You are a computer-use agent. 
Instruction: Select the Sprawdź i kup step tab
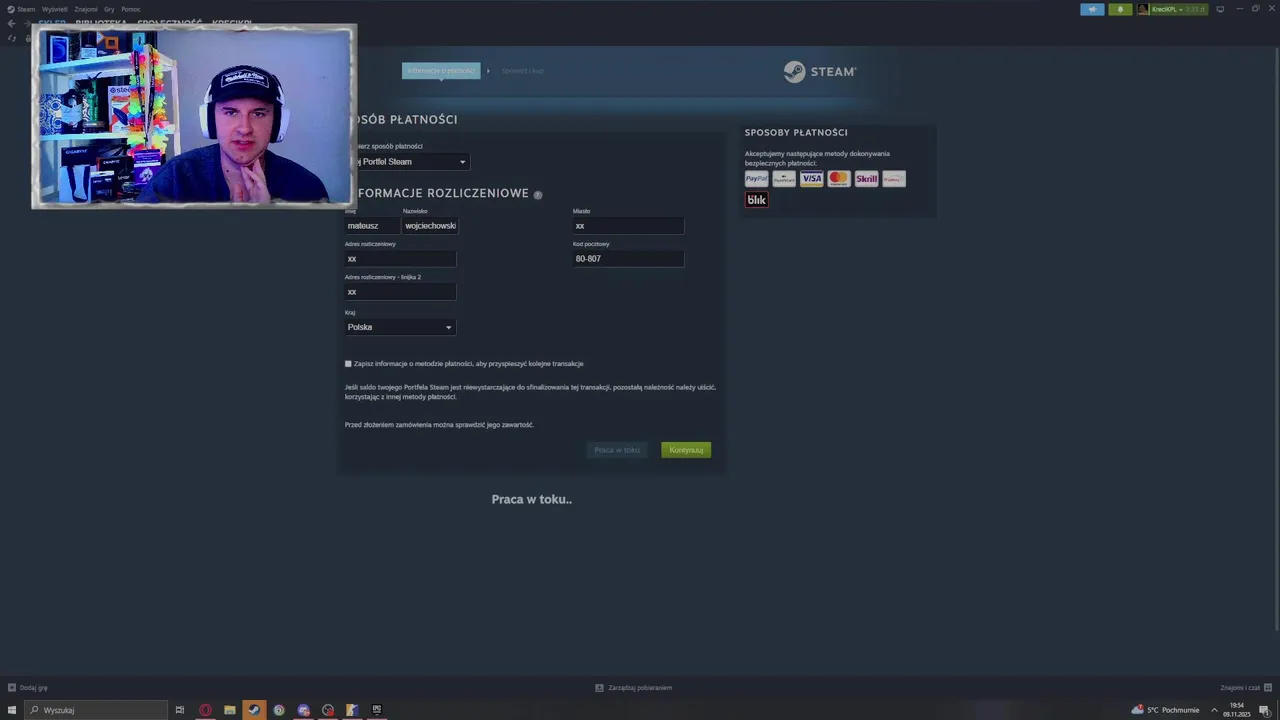pyautogui.click(x=522, y=71)
